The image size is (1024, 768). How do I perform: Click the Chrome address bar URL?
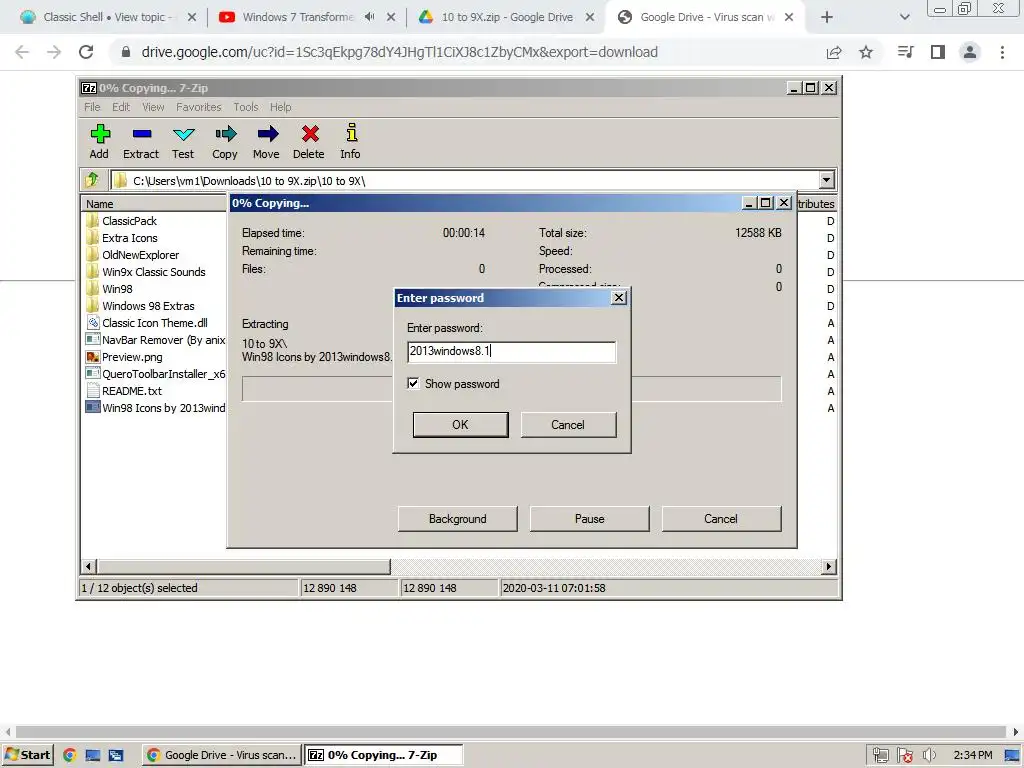(399, 52)
